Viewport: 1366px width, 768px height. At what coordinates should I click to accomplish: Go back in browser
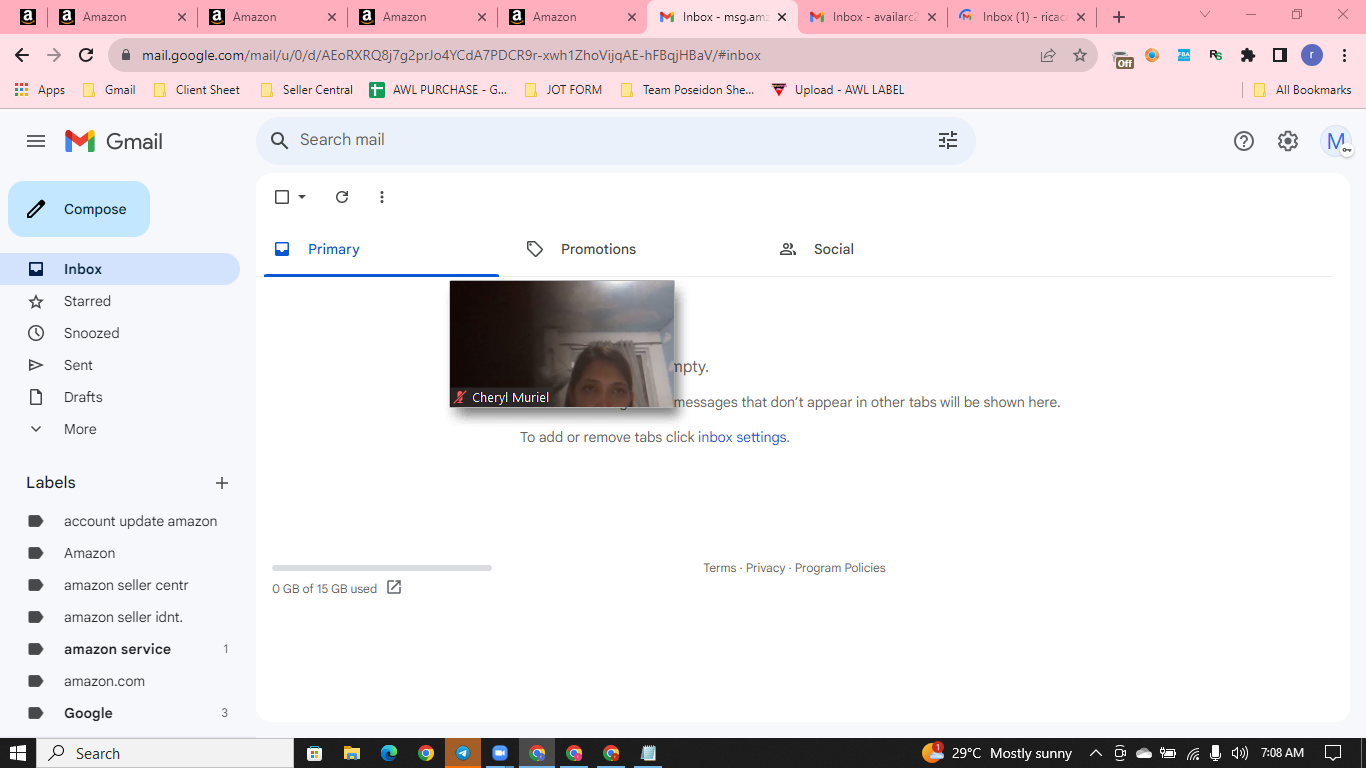22,55
